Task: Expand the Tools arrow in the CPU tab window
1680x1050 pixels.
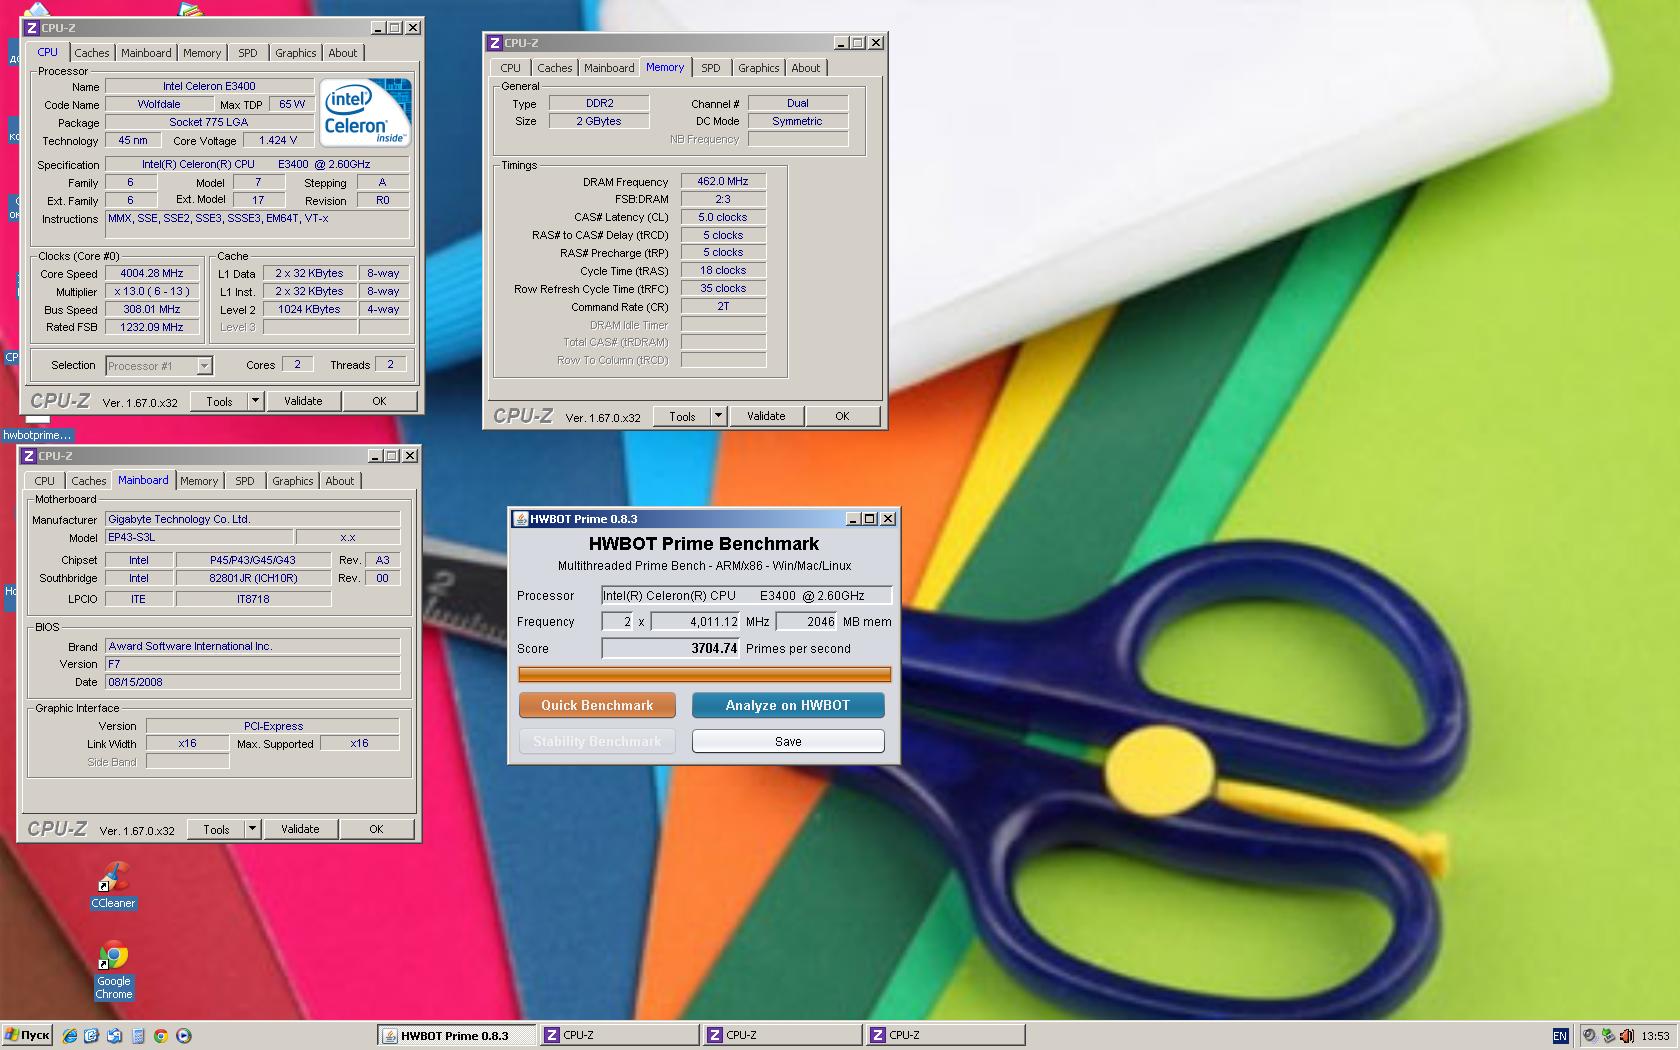Action: click(255, 401)
